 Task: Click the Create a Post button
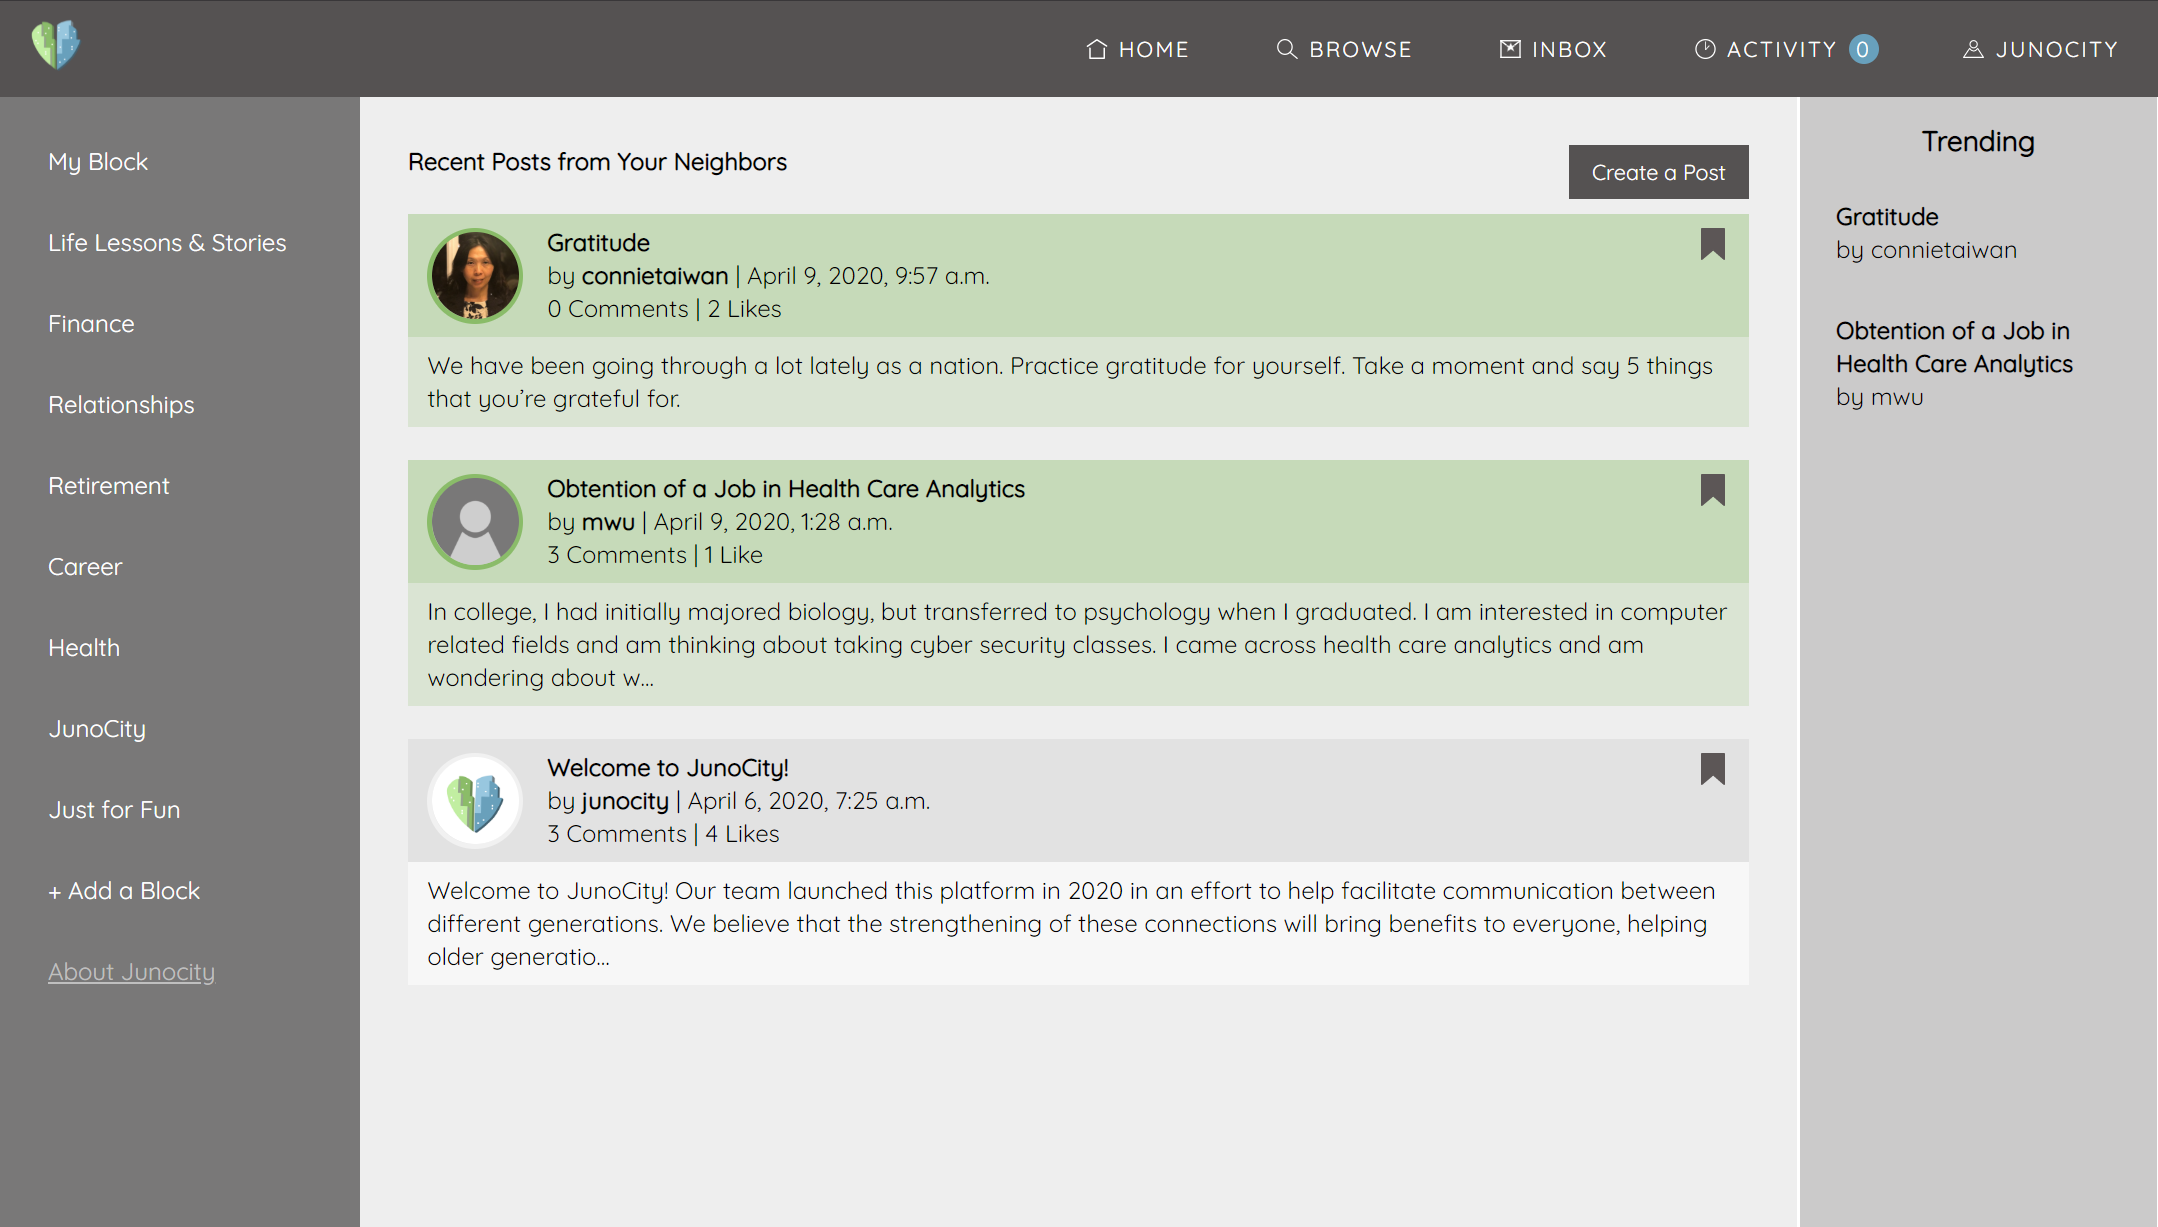[1658, 172]
